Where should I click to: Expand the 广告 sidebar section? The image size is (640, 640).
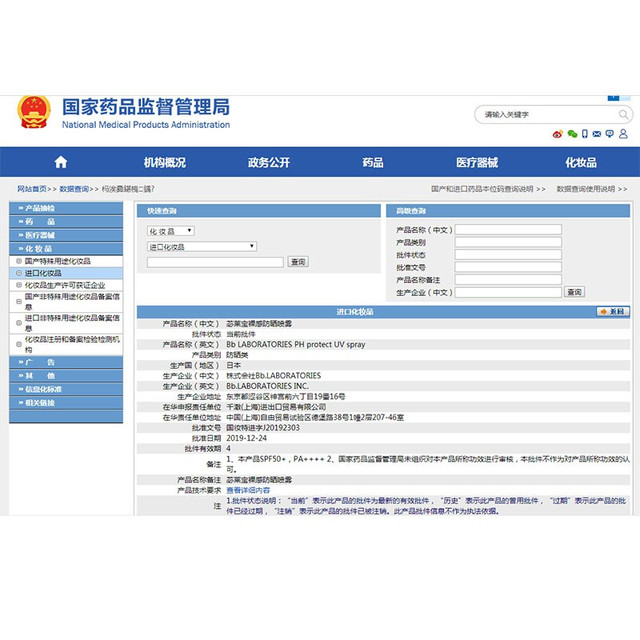click(x=66, y=362)
